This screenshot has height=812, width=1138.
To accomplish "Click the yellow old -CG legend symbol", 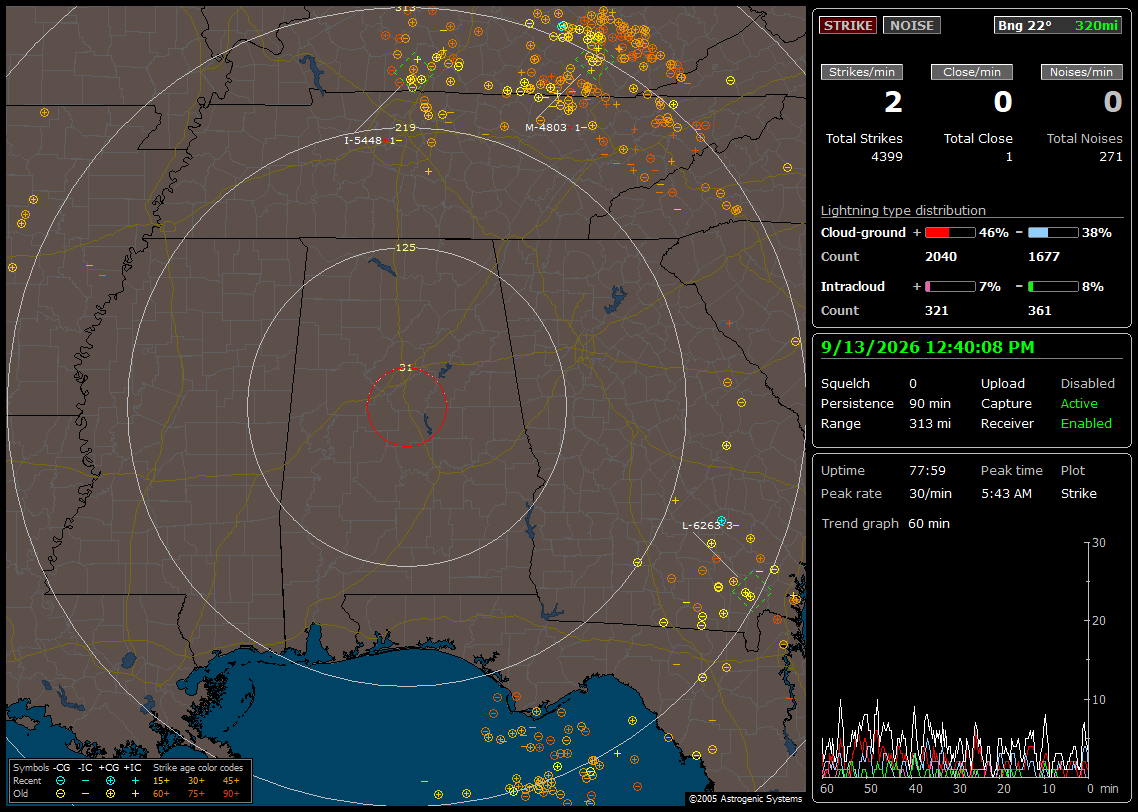I will pos(61,794).
